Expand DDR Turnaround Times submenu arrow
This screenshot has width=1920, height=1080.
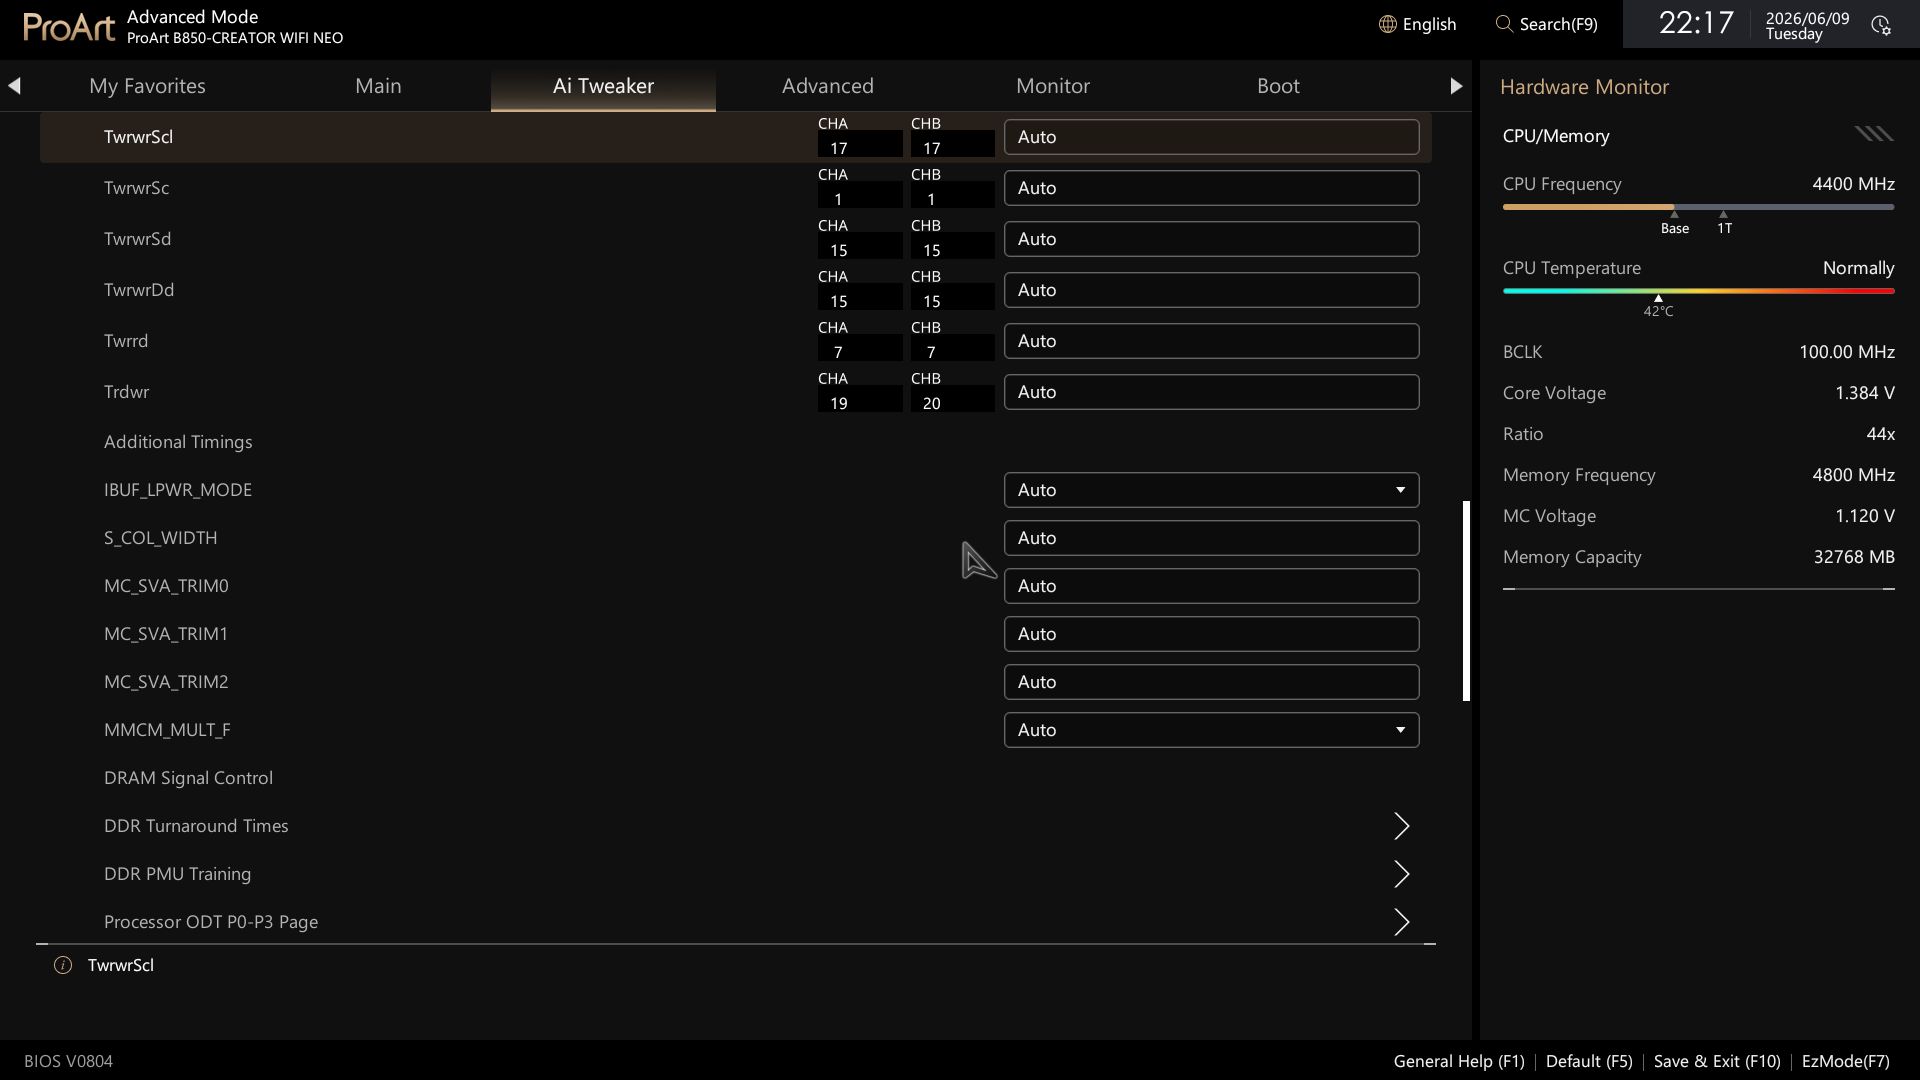tap(1401, 826)
